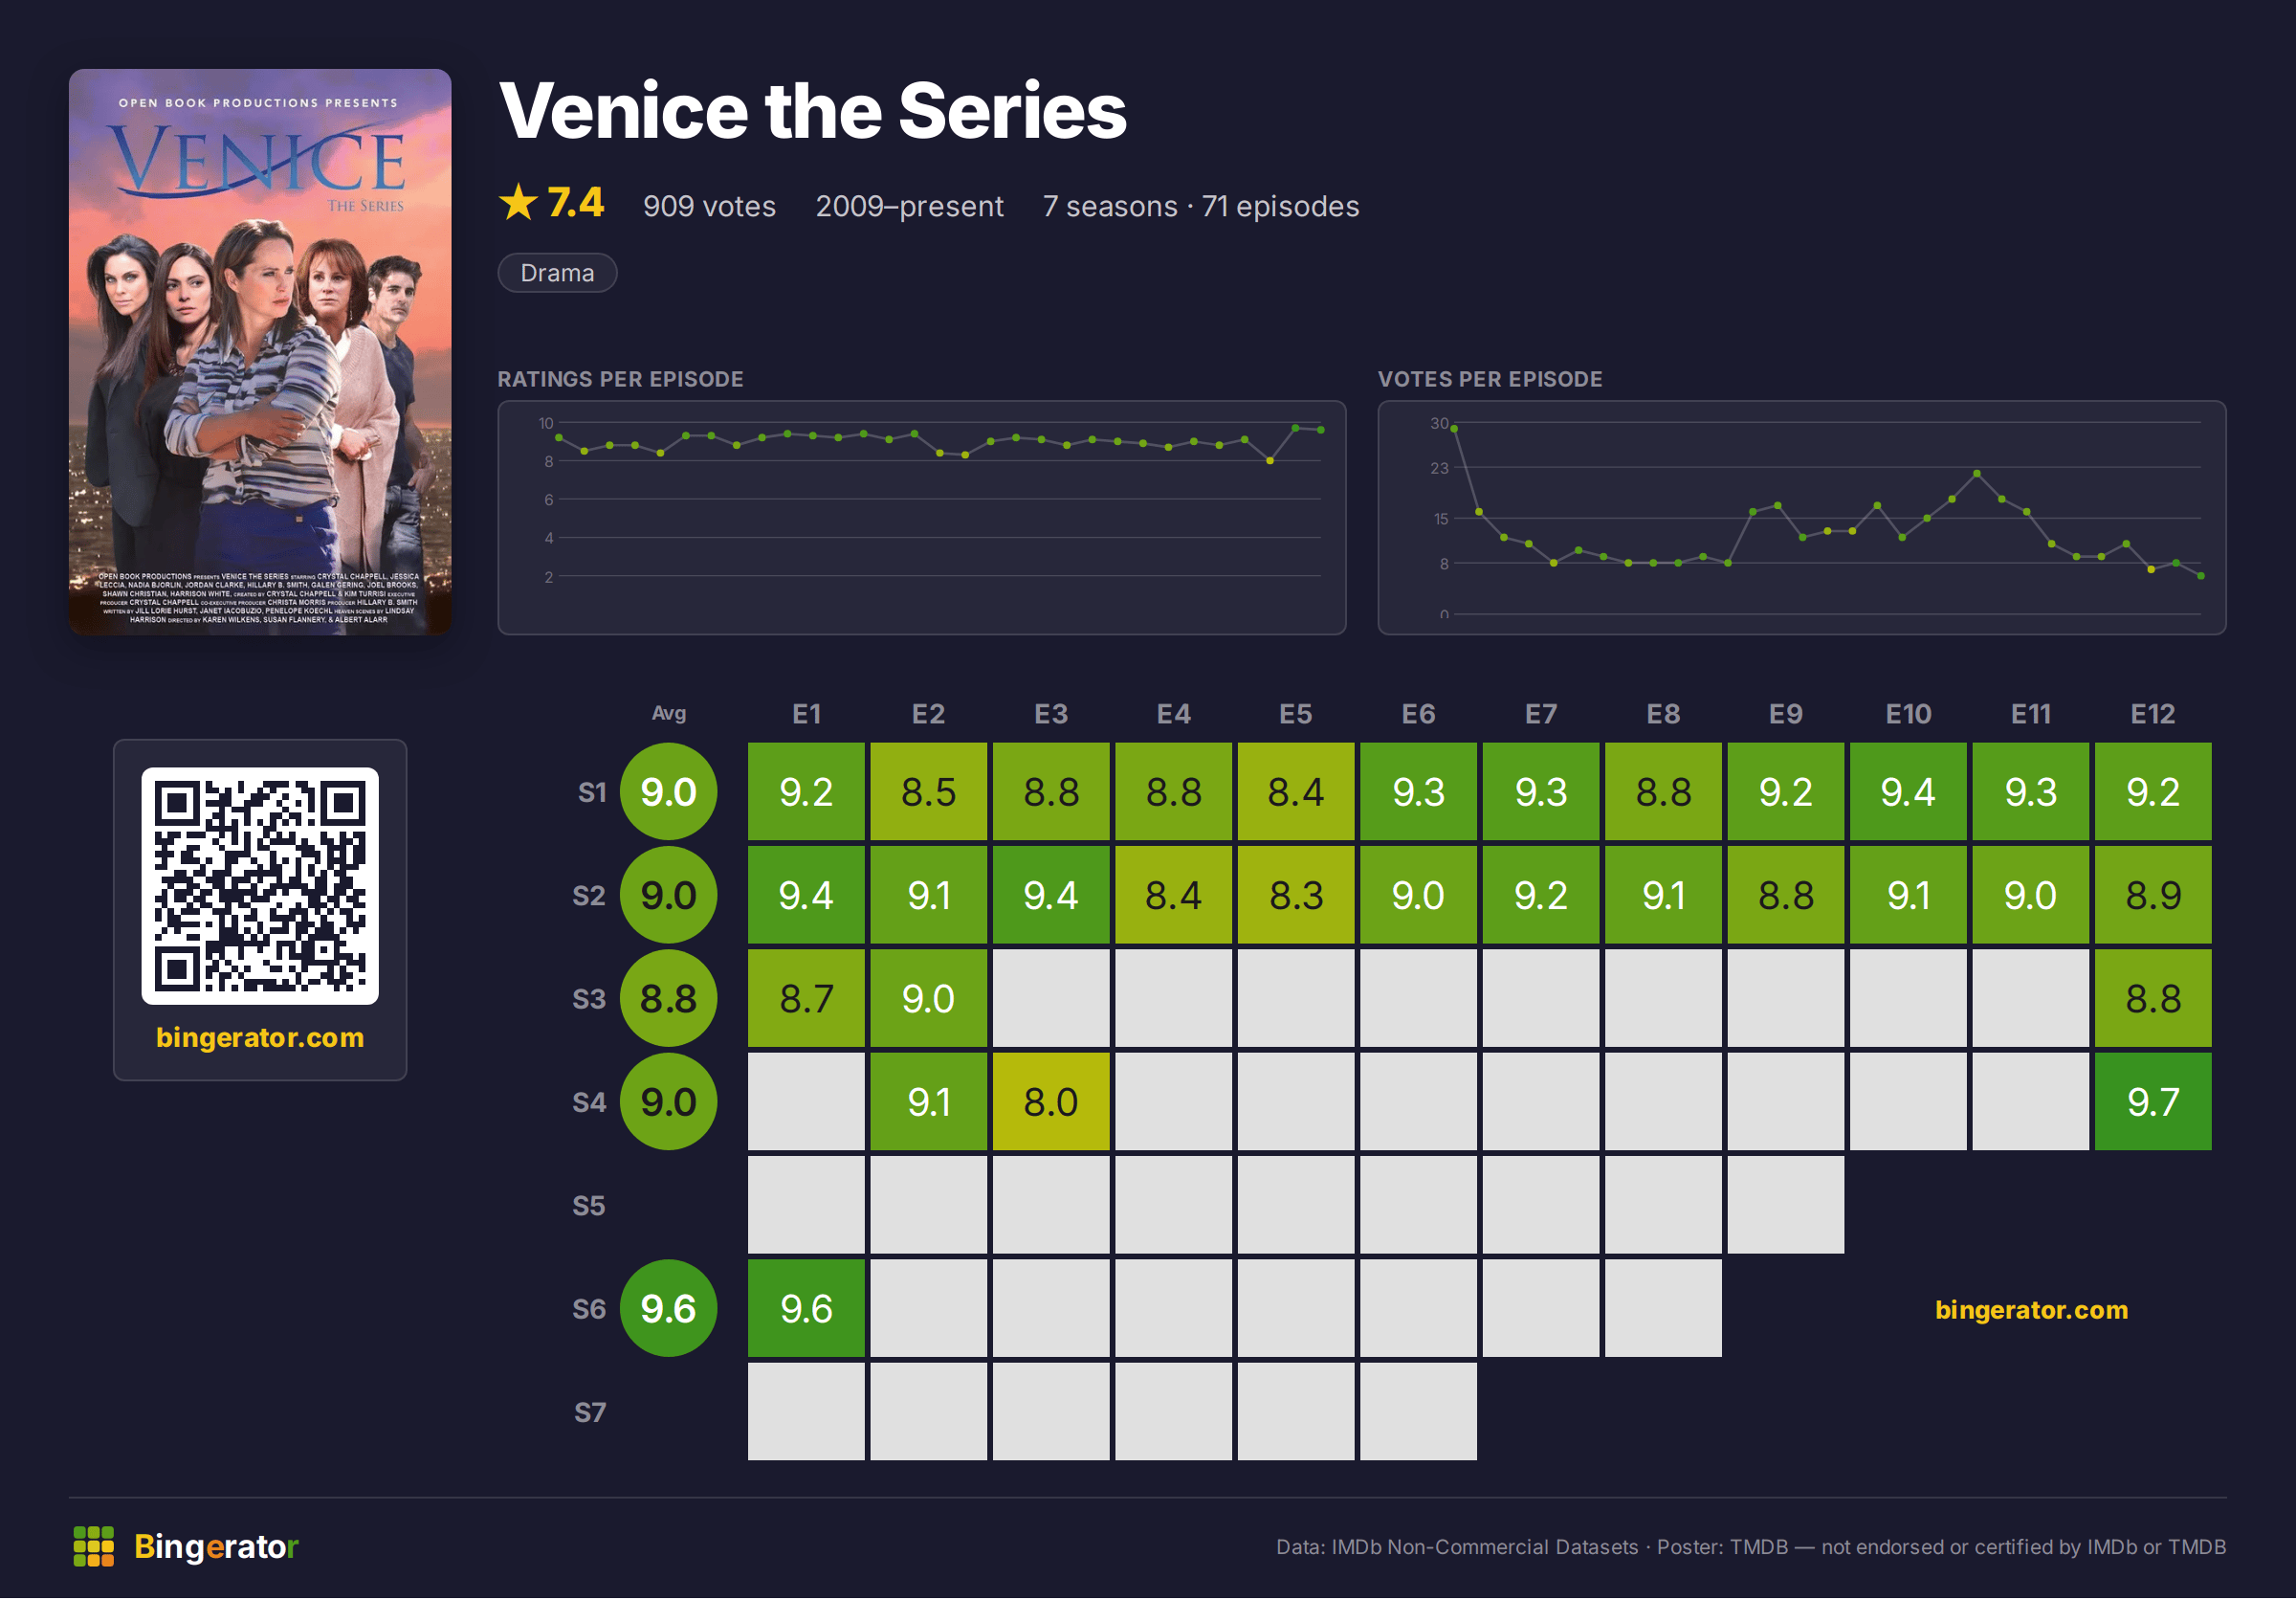Image resolution: width=2296 pixels, height=1600 pixels.
Task: Select the S3 average 8.8 circle
Action: [668, 999]
